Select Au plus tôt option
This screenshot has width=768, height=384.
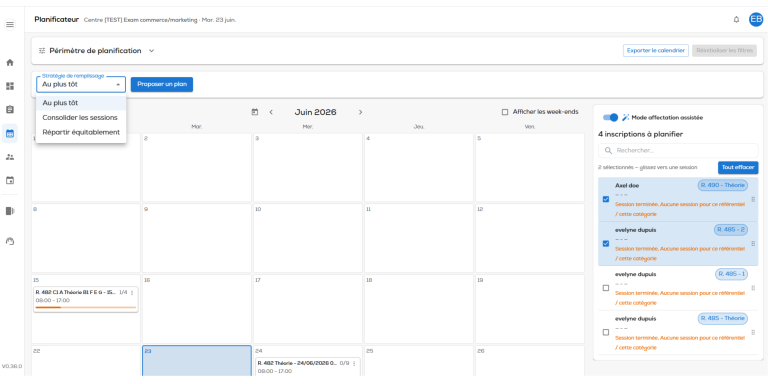[81, 103]
